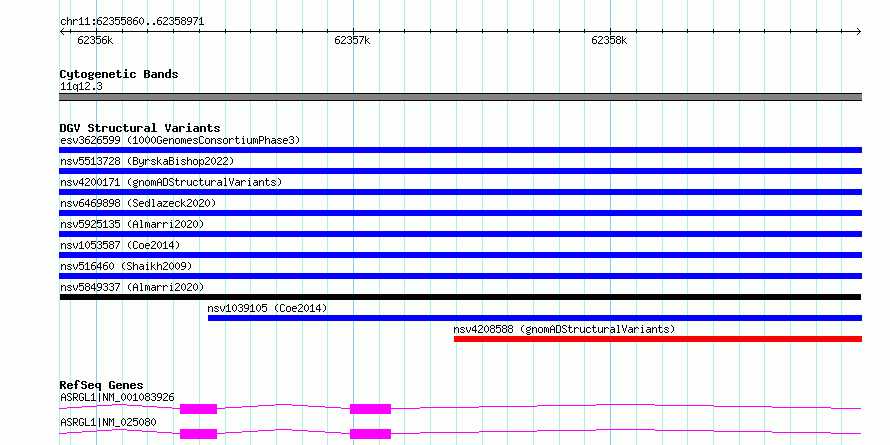This screenshot has height=445, width=890.
Task: Click the esv3626599 structural variant bar
Action: [460, 150]
